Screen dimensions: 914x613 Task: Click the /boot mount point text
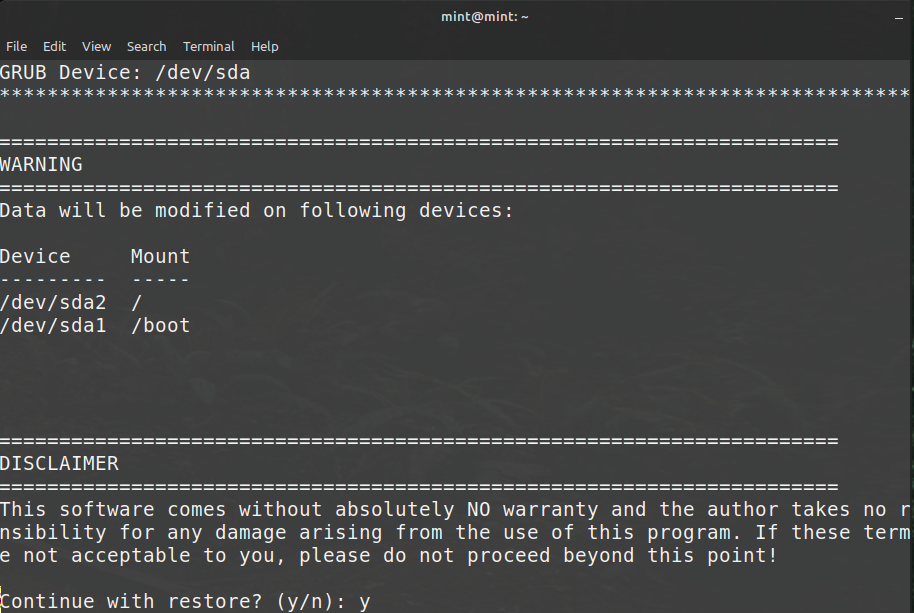coord(160,325)
